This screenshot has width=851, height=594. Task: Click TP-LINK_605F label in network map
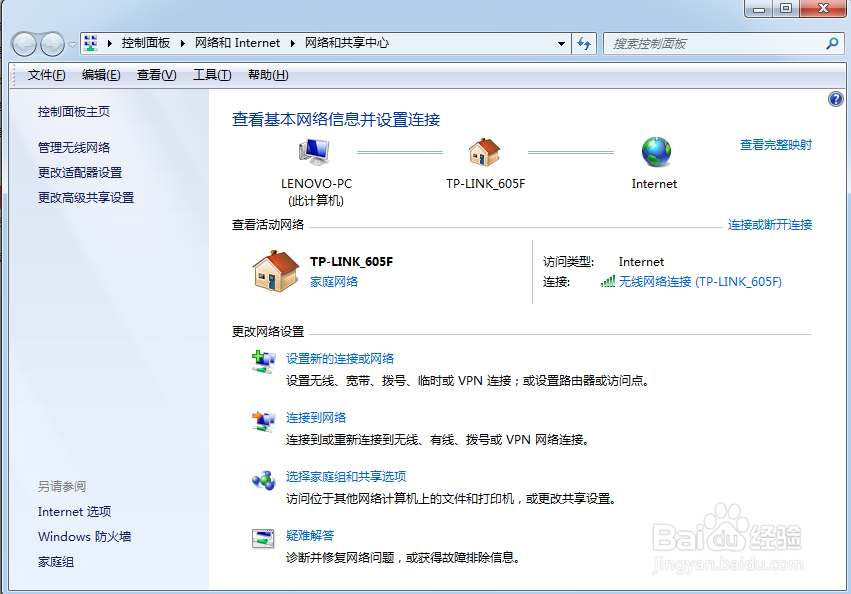(x=485, y=184)
